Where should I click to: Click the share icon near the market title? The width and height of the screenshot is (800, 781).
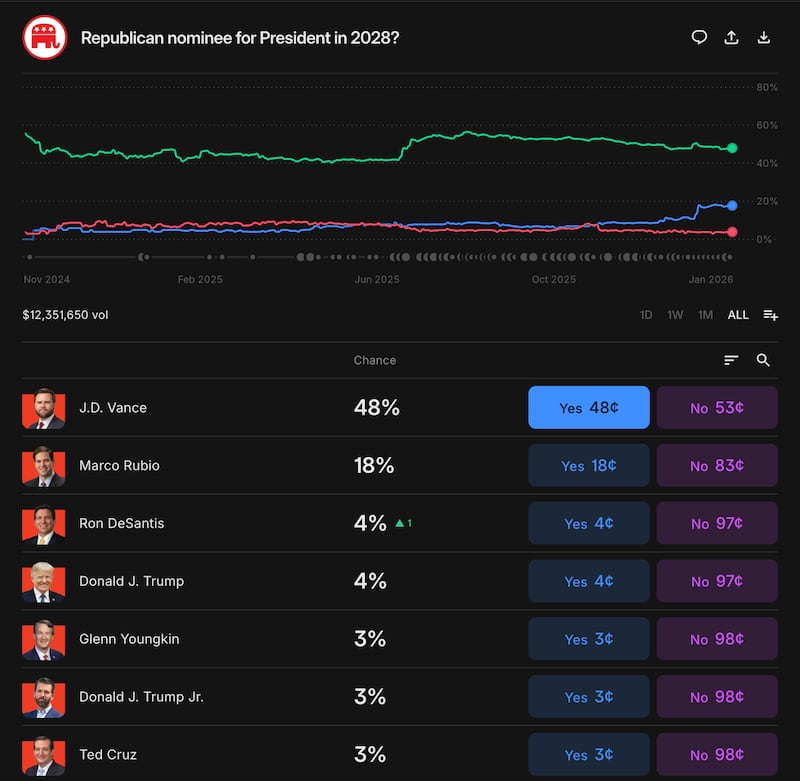pyautogui.click(x=731, y=37)
